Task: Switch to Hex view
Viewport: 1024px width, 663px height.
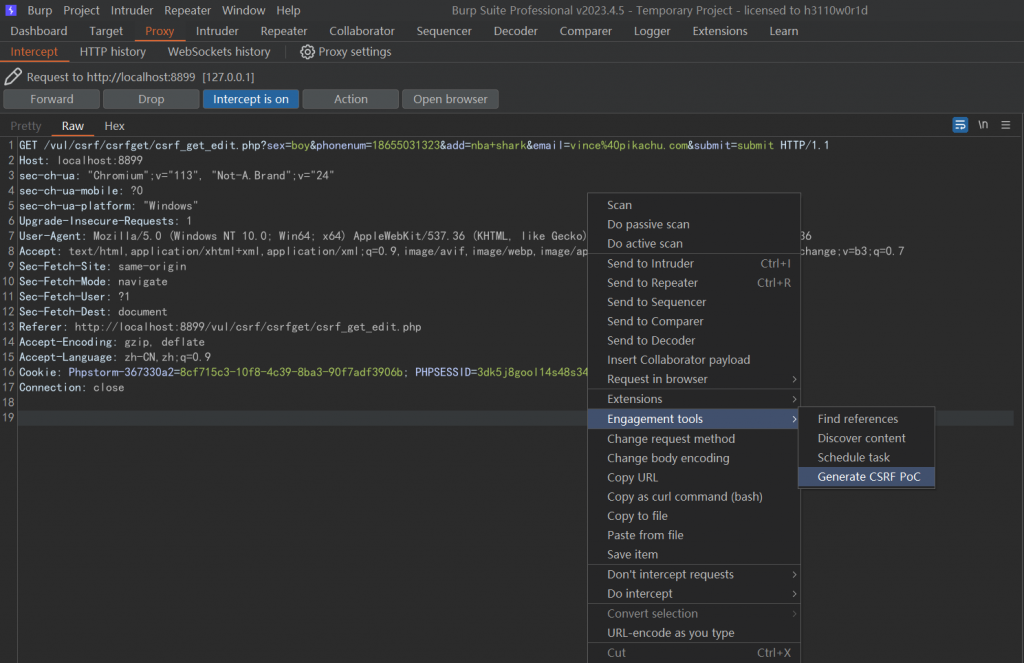Action: [x=115, y=126]
